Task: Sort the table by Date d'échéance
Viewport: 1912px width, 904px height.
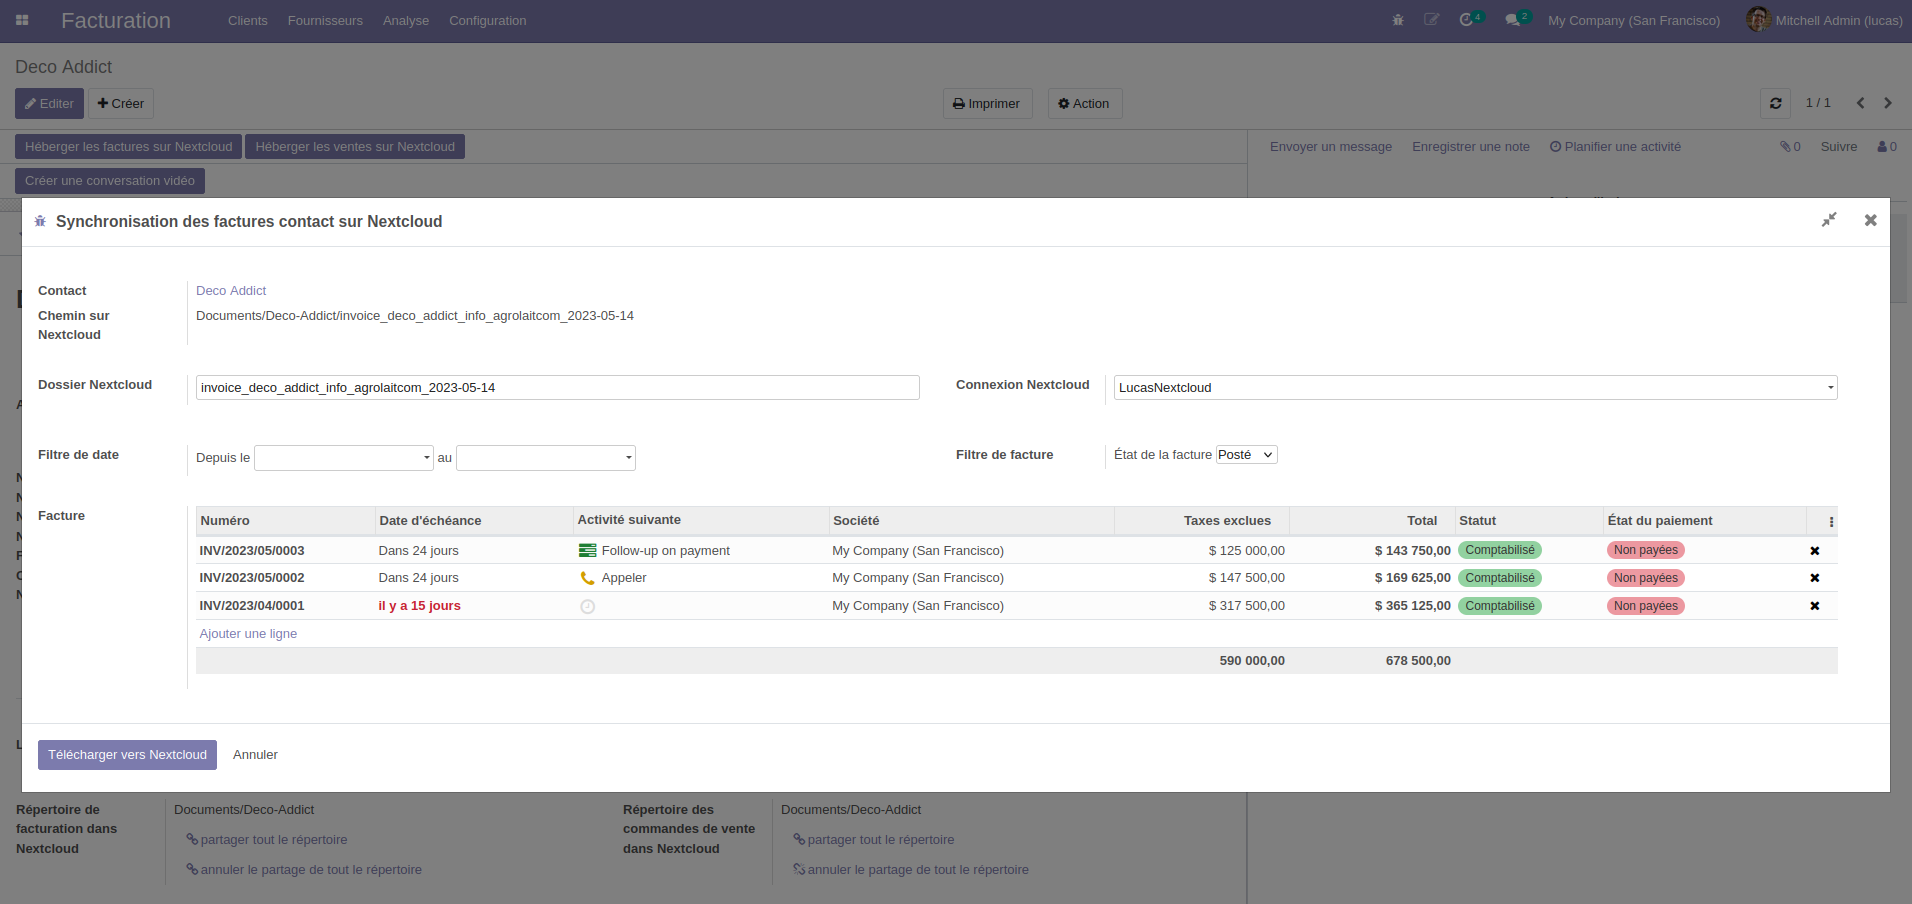Action: click(430, 521)
